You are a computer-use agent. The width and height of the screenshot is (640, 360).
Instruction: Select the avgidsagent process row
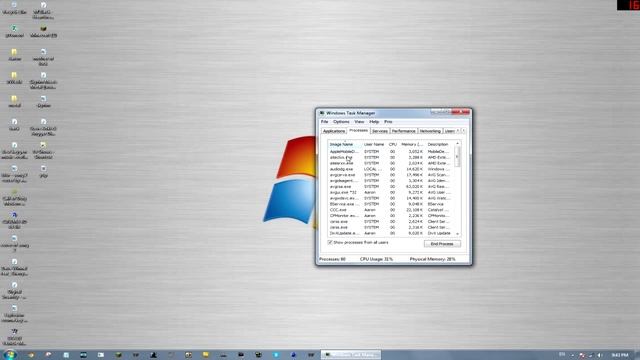391,180
